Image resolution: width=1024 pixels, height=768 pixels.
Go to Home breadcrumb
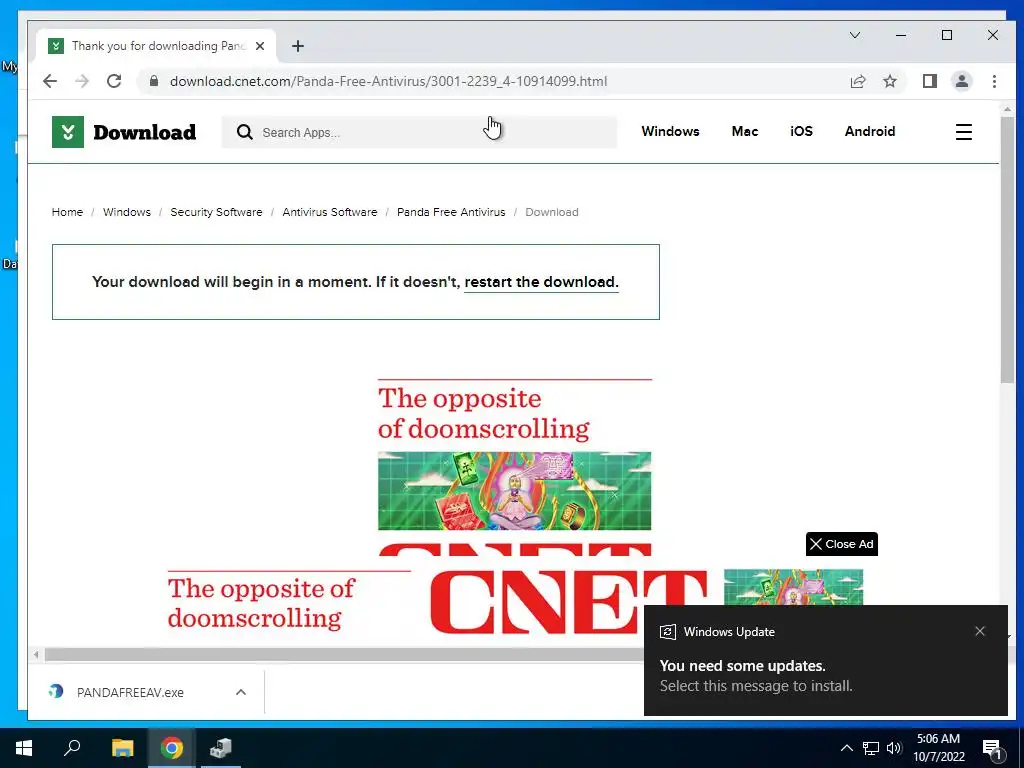pyautogui.click(x=67, y=212)
